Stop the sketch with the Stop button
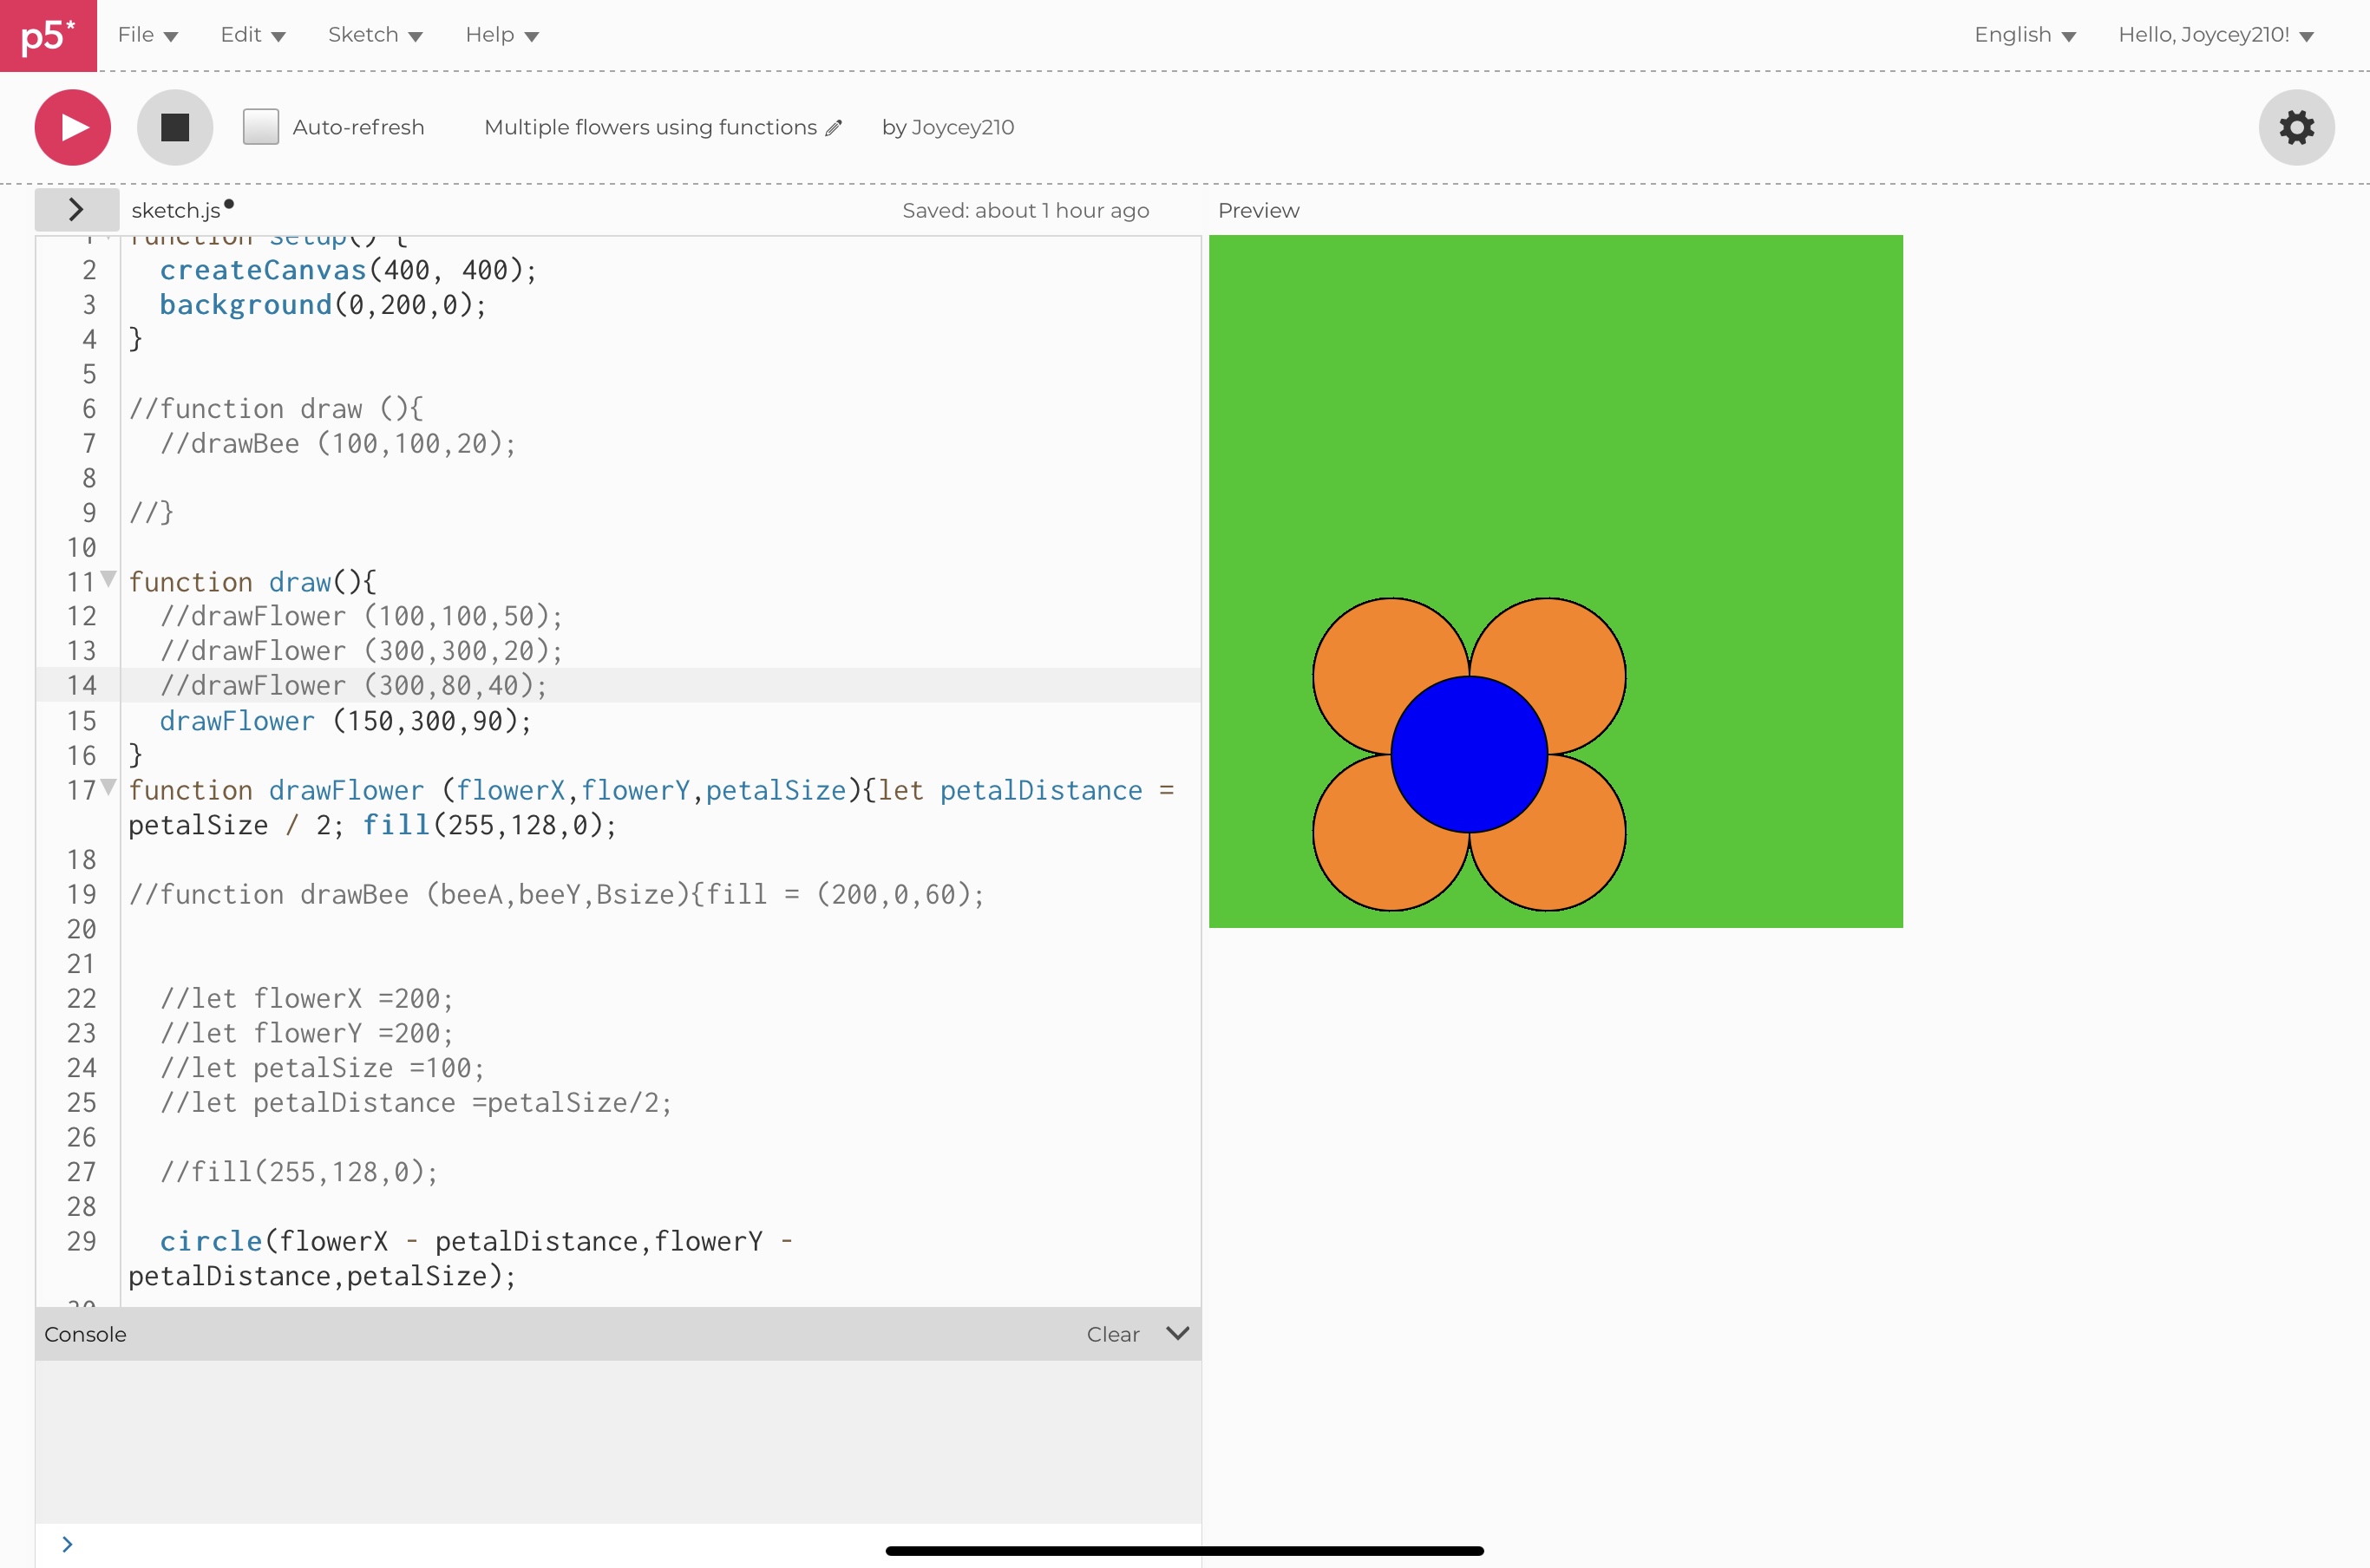The height and width of the screenshot is (1568, 2370). [x=175, y=128]
